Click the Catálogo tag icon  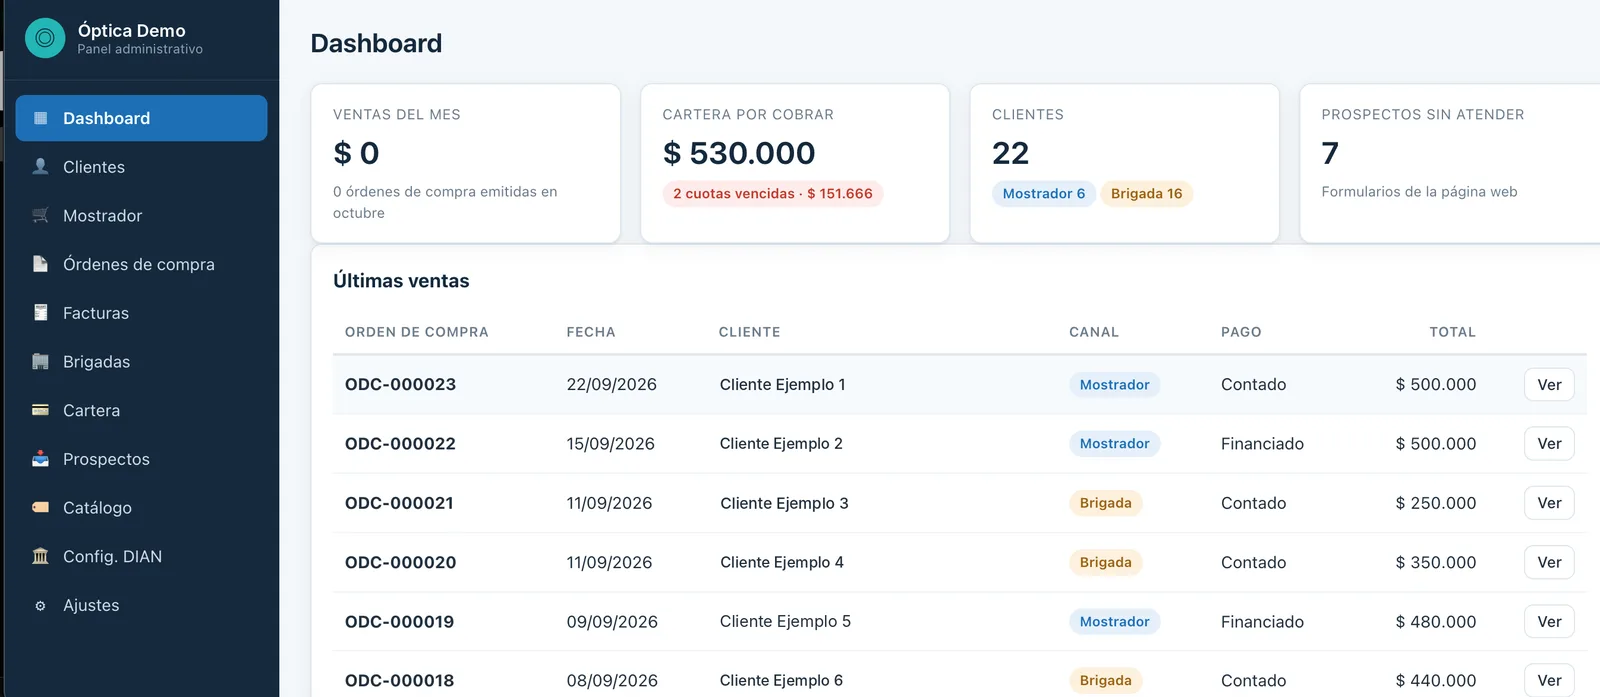(41, 507)
